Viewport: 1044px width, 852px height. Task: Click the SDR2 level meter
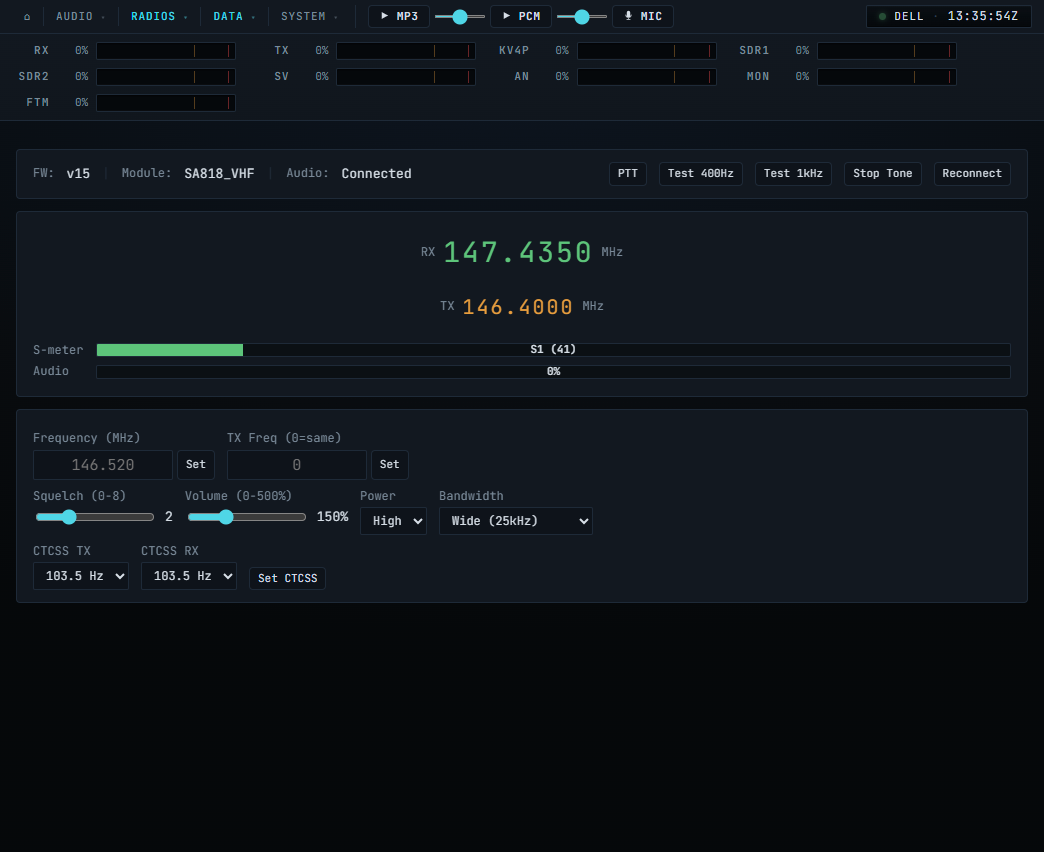tap(166, 77)
